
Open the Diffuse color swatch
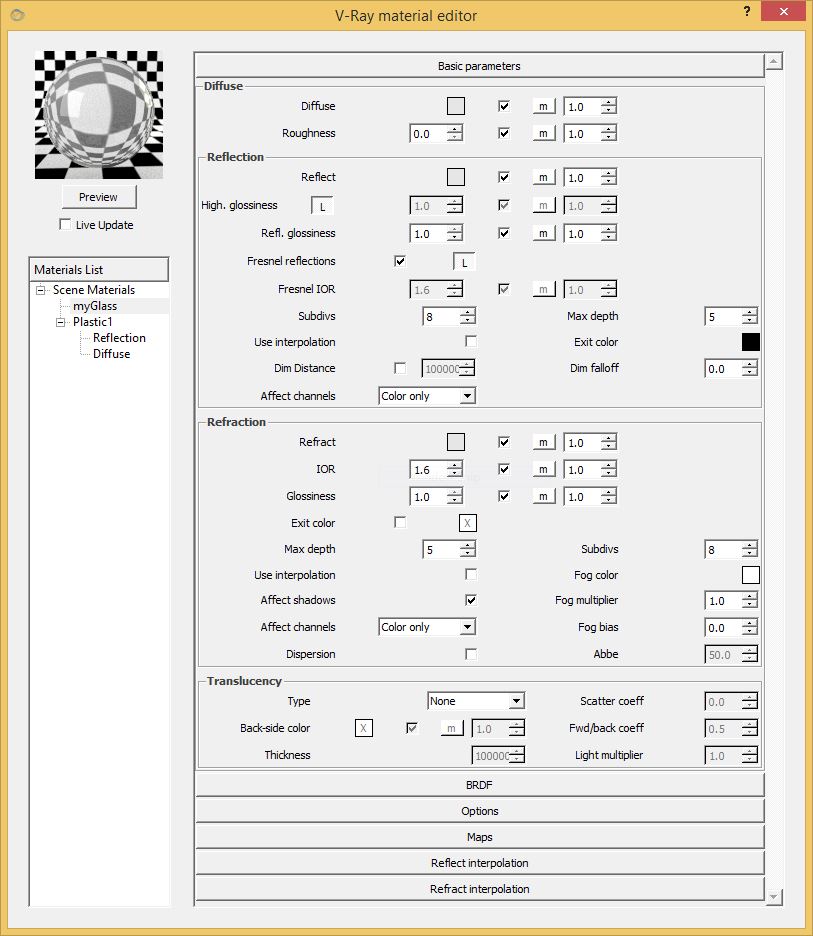tap(456, 106)
